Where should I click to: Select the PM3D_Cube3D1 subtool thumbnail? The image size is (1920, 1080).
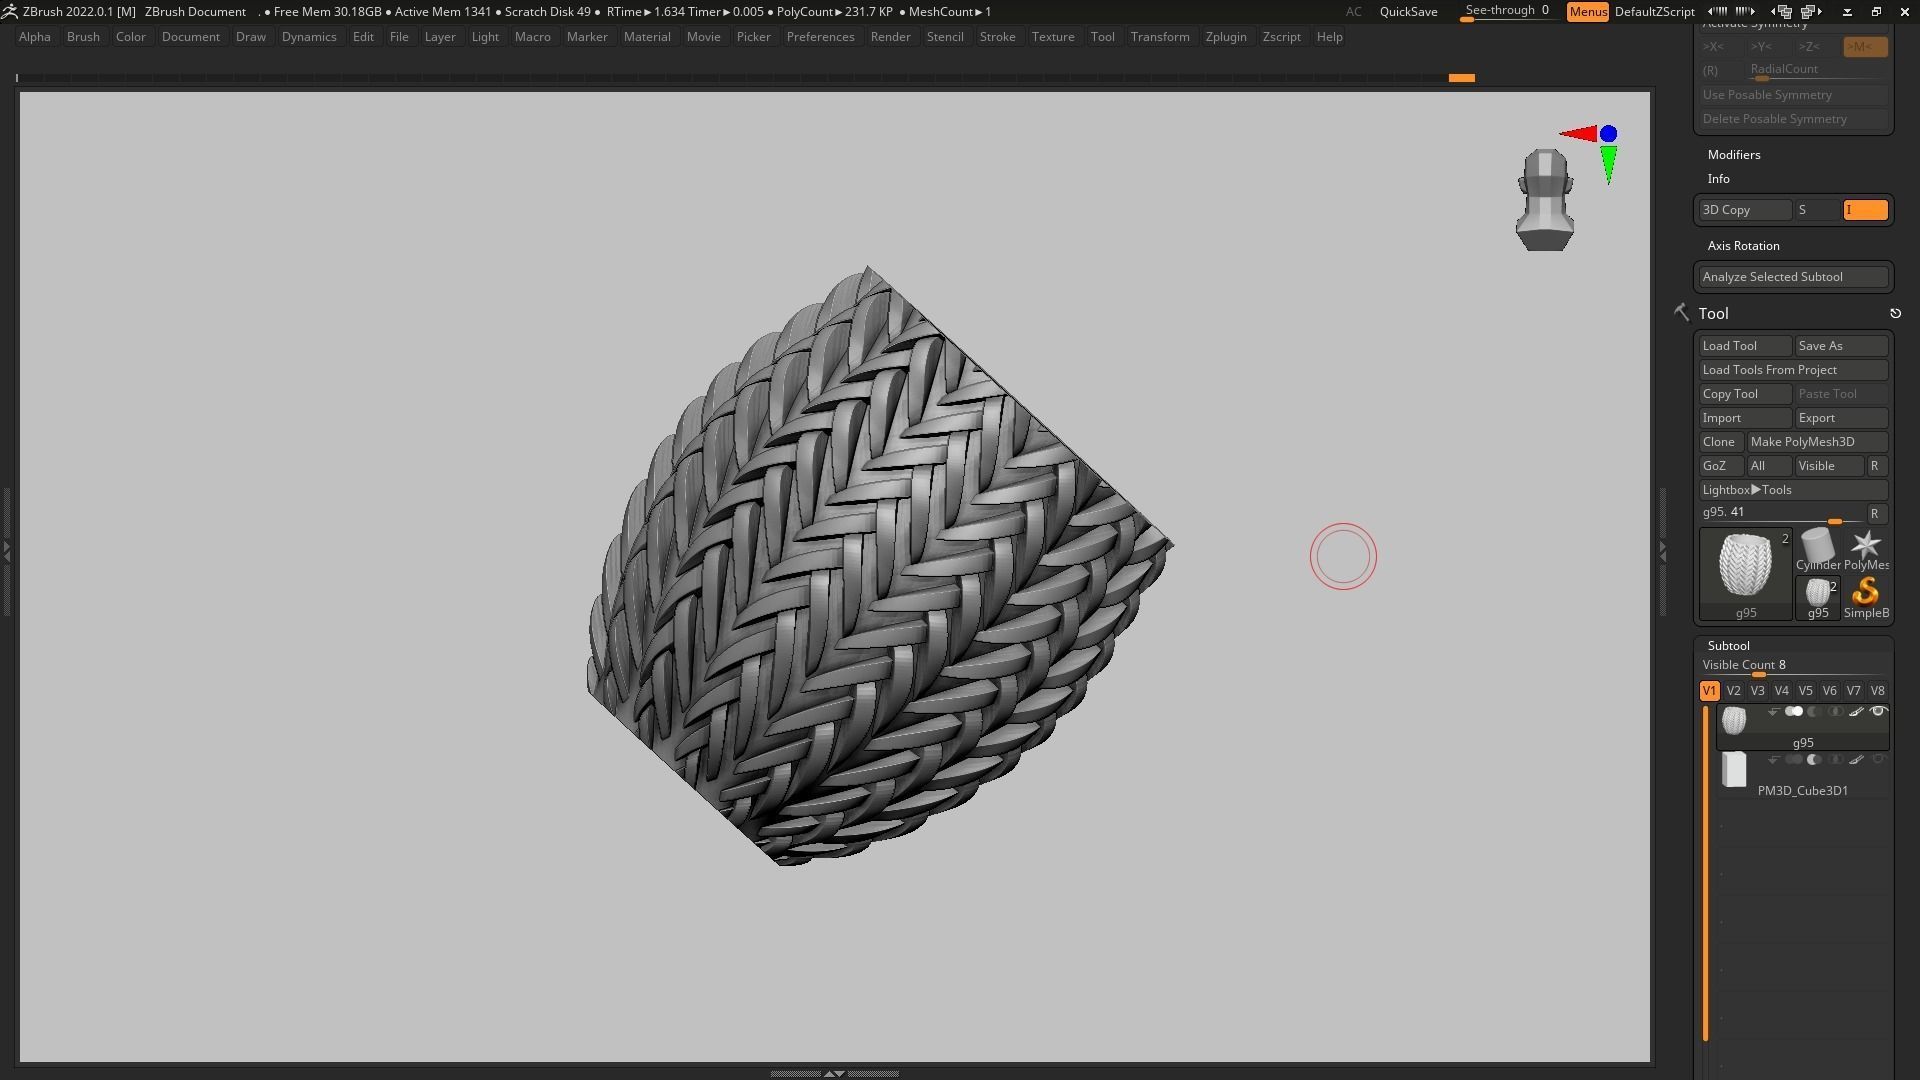point(1734,770)
